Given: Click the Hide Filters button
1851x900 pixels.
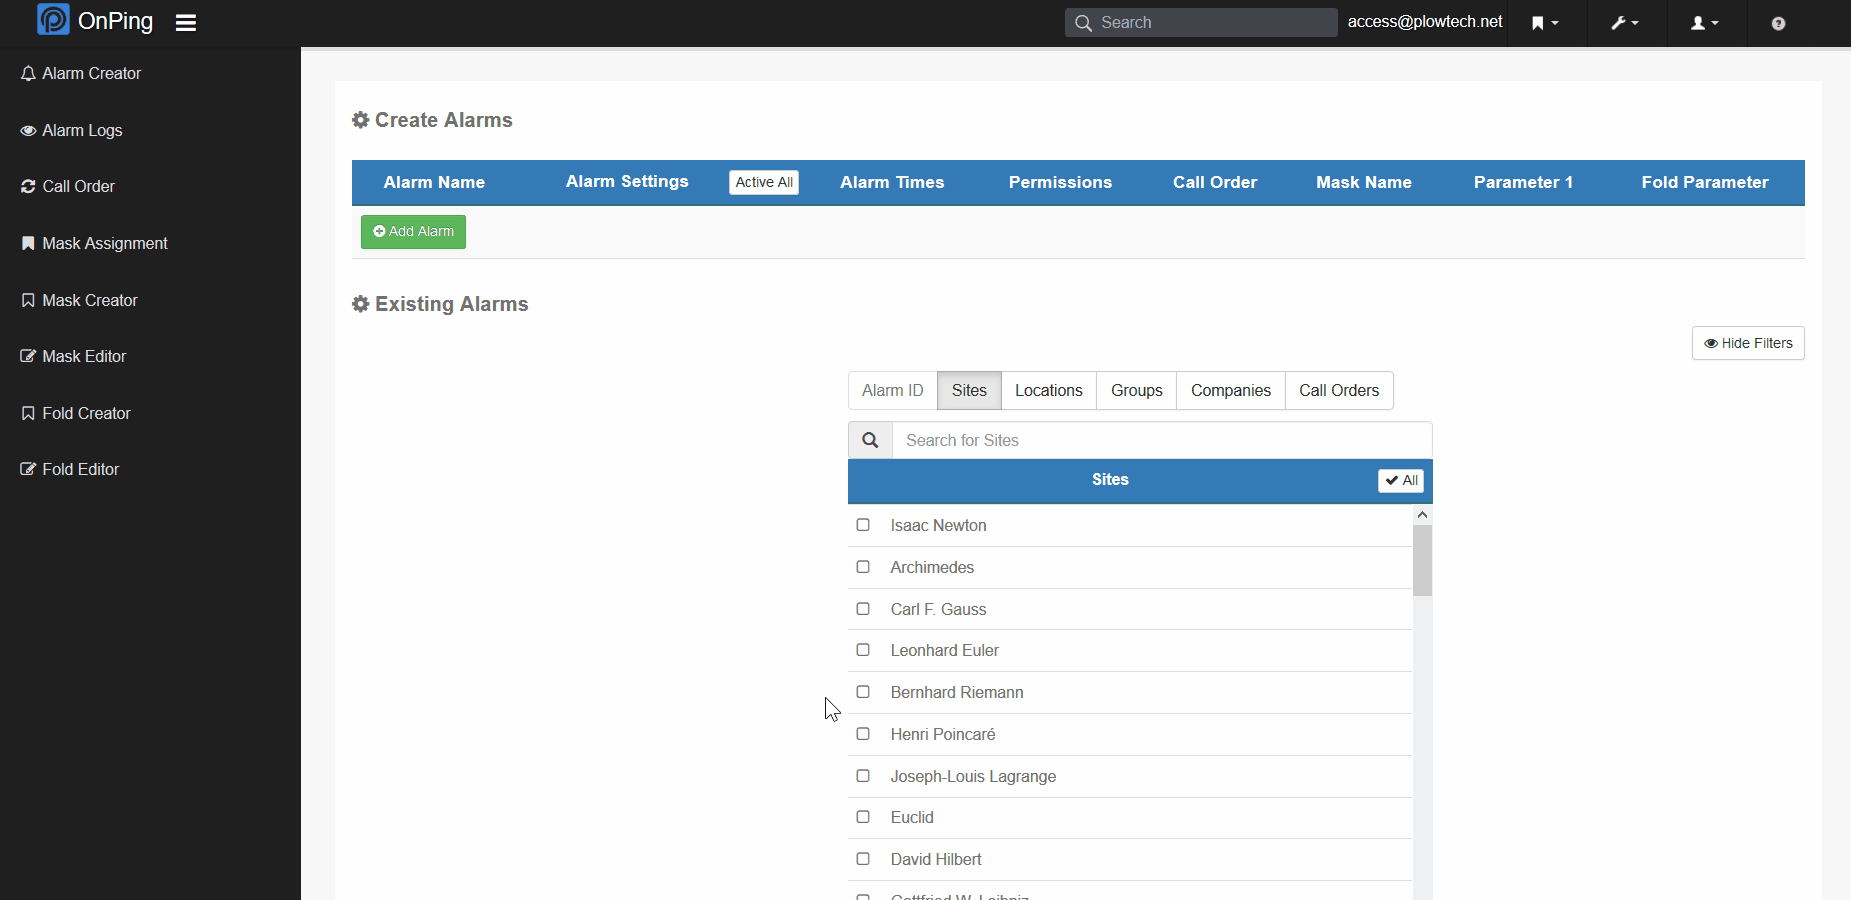Looking at the screenshot, I should [x=1747, y=343].
